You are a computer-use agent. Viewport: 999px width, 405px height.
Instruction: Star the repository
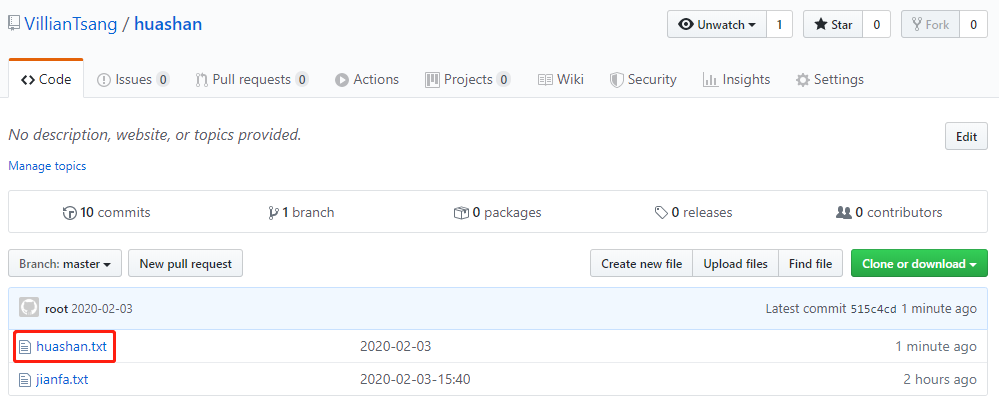[833, 25]
